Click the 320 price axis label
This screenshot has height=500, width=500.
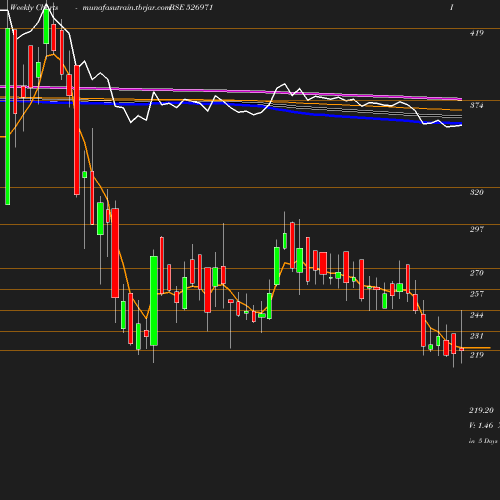pyautogui.click(x=476, y=192)
